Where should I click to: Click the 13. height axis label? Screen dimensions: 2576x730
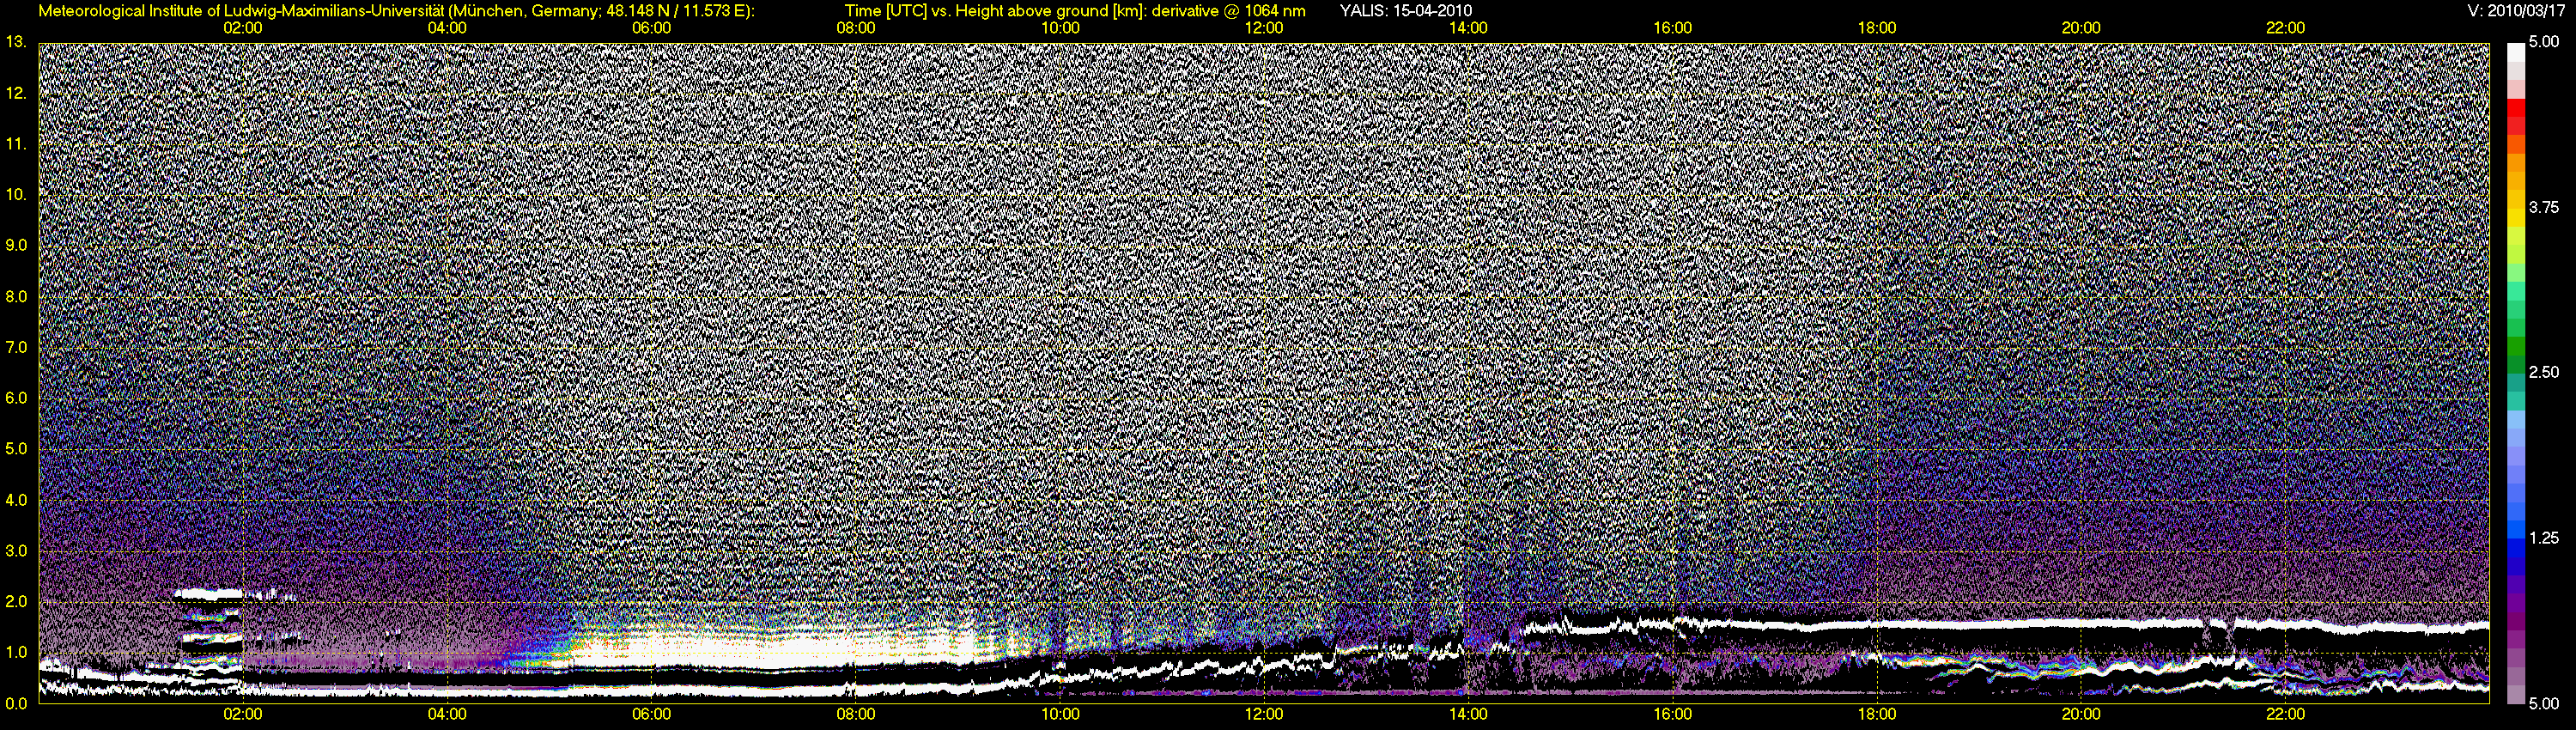click(x=16, y=42)
